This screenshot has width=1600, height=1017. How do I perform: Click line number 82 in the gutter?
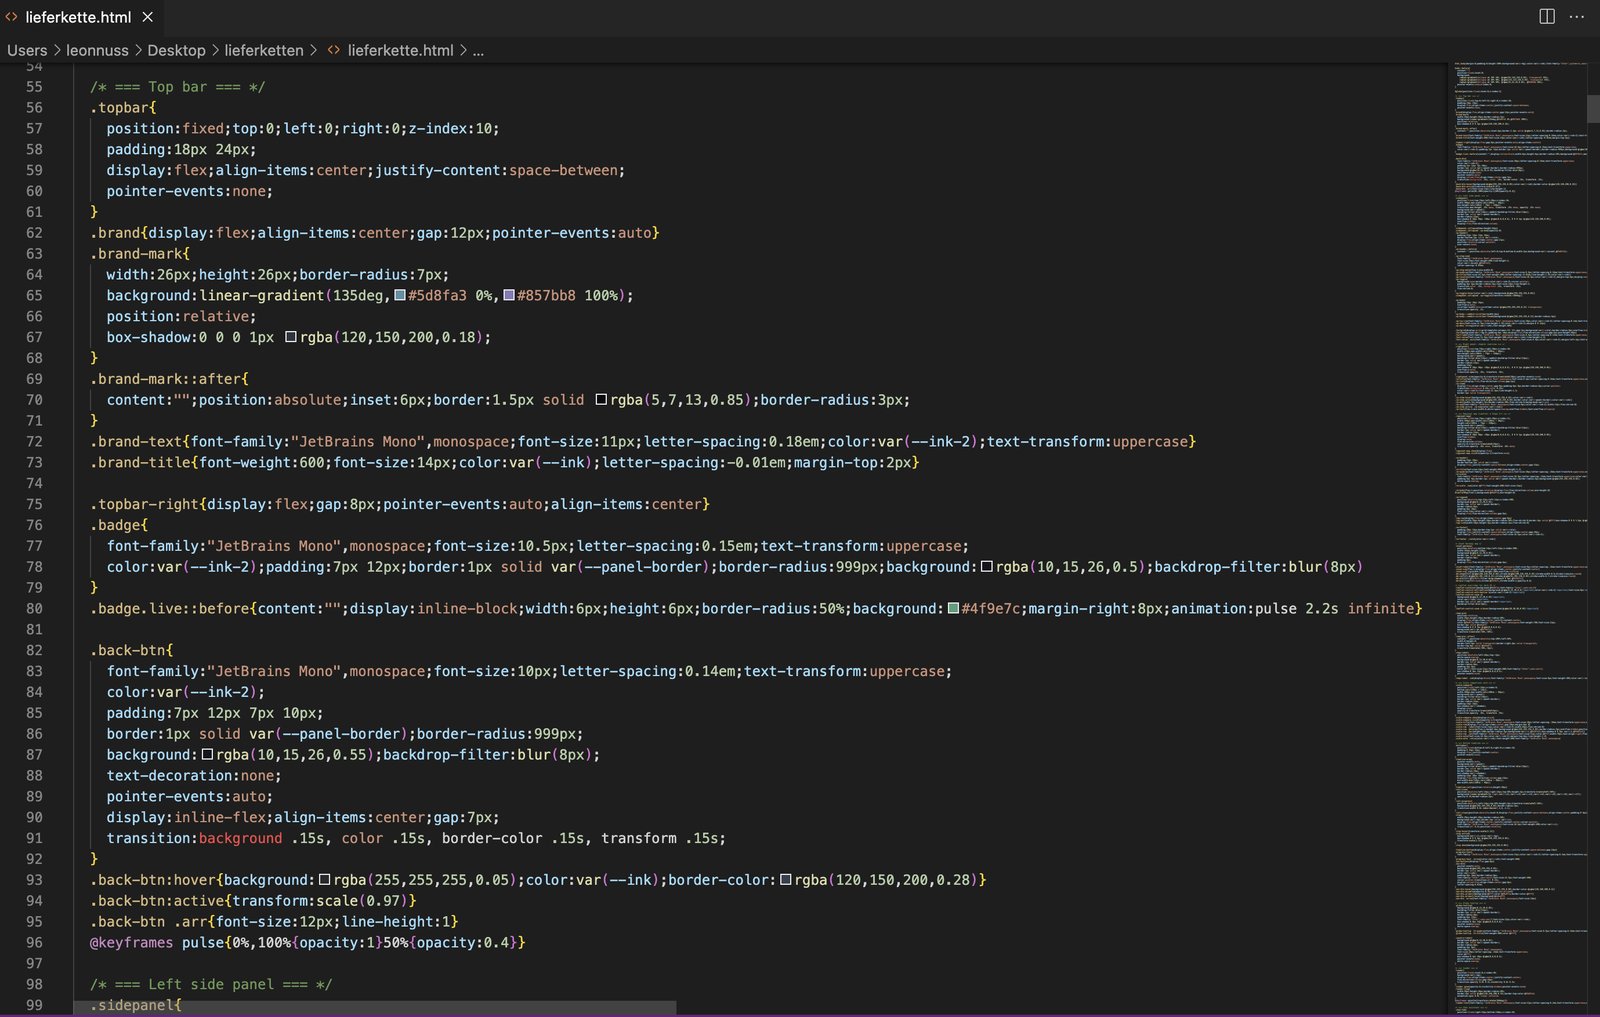34,650
